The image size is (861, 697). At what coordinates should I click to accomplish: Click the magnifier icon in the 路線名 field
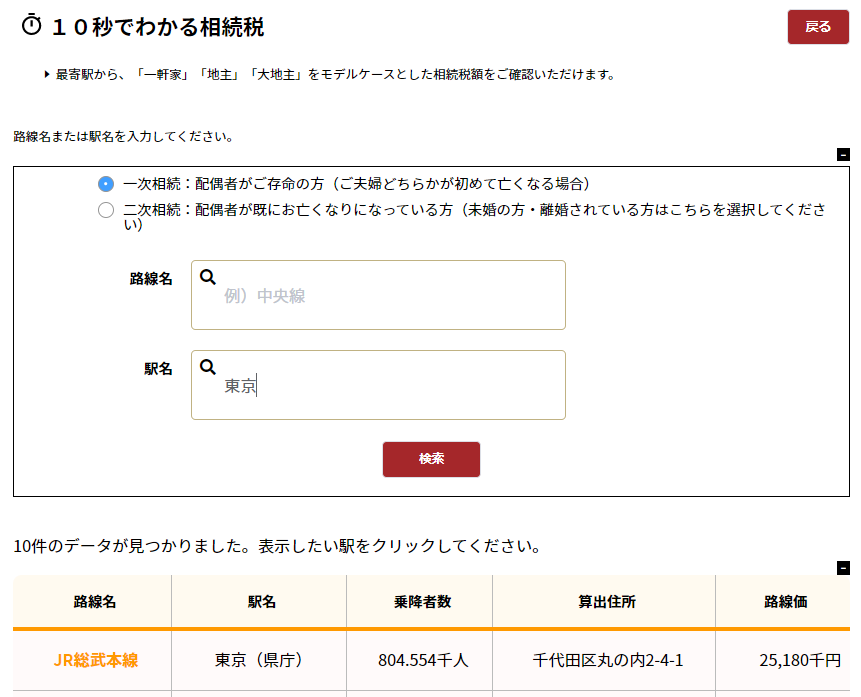point(208,277)
